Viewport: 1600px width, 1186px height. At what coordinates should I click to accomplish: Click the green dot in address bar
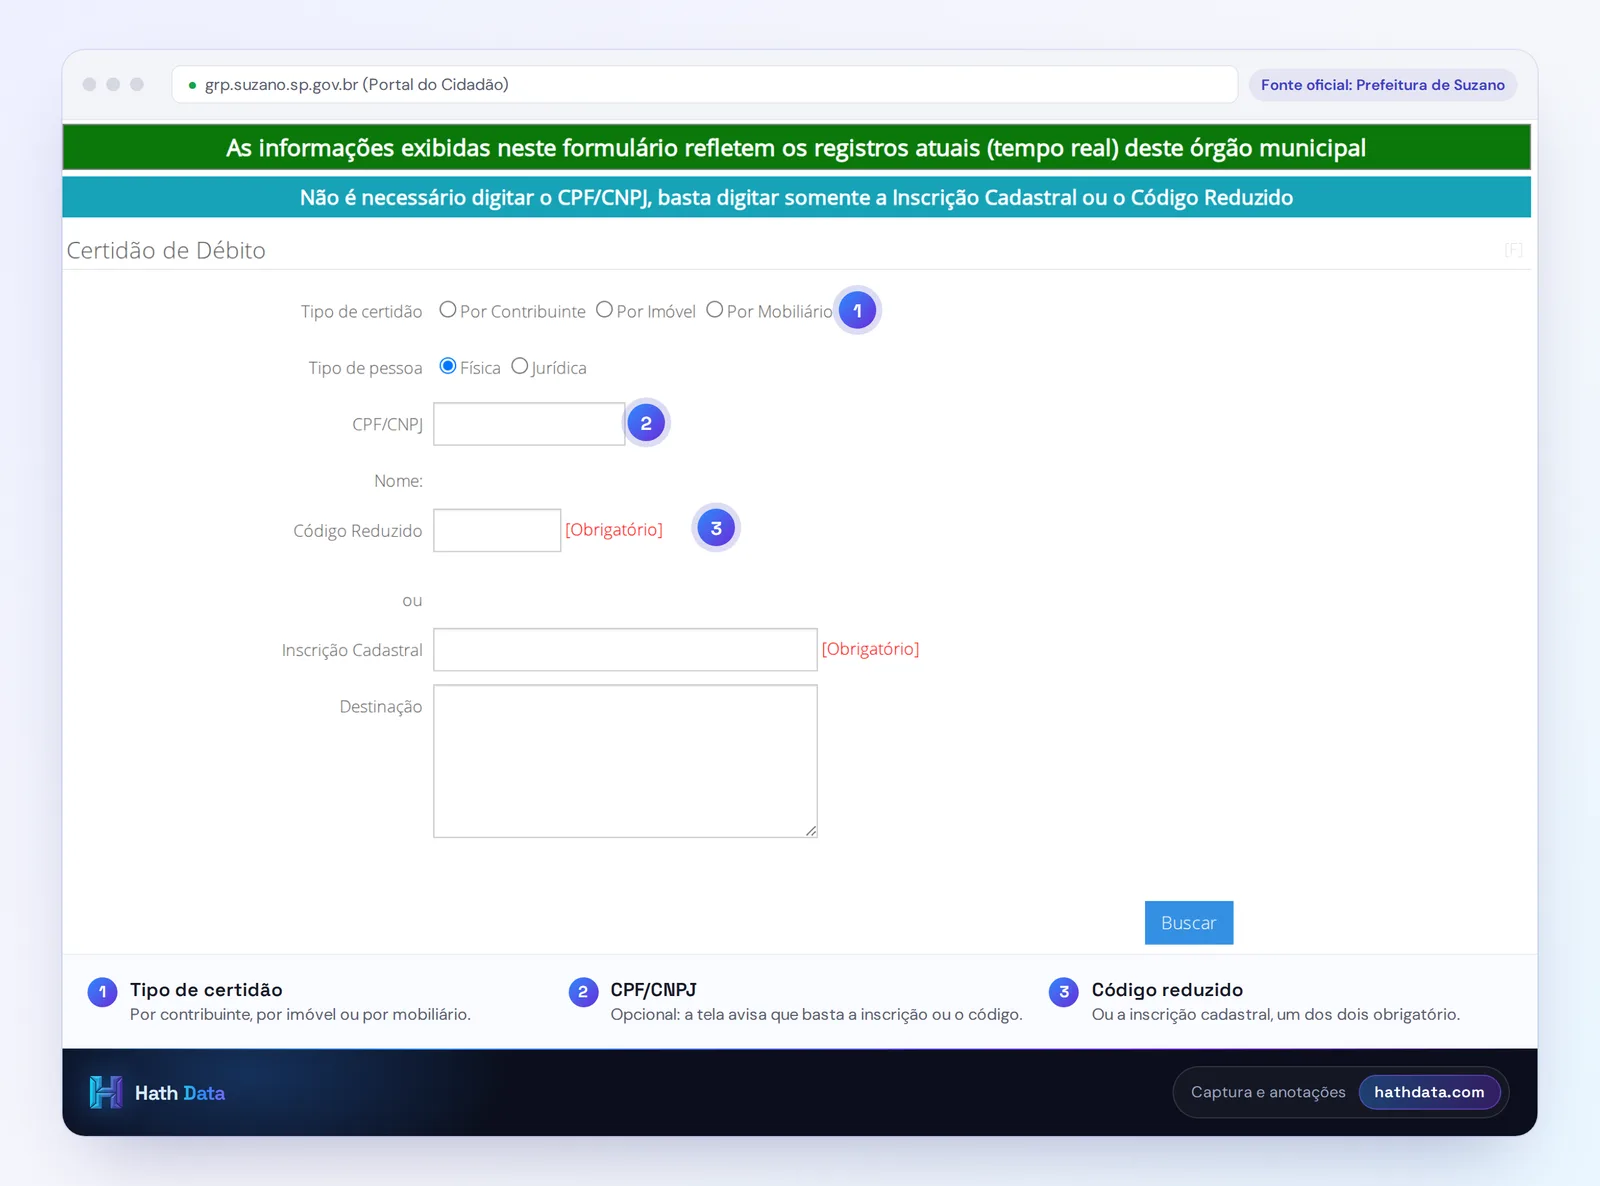pos(192,86)
